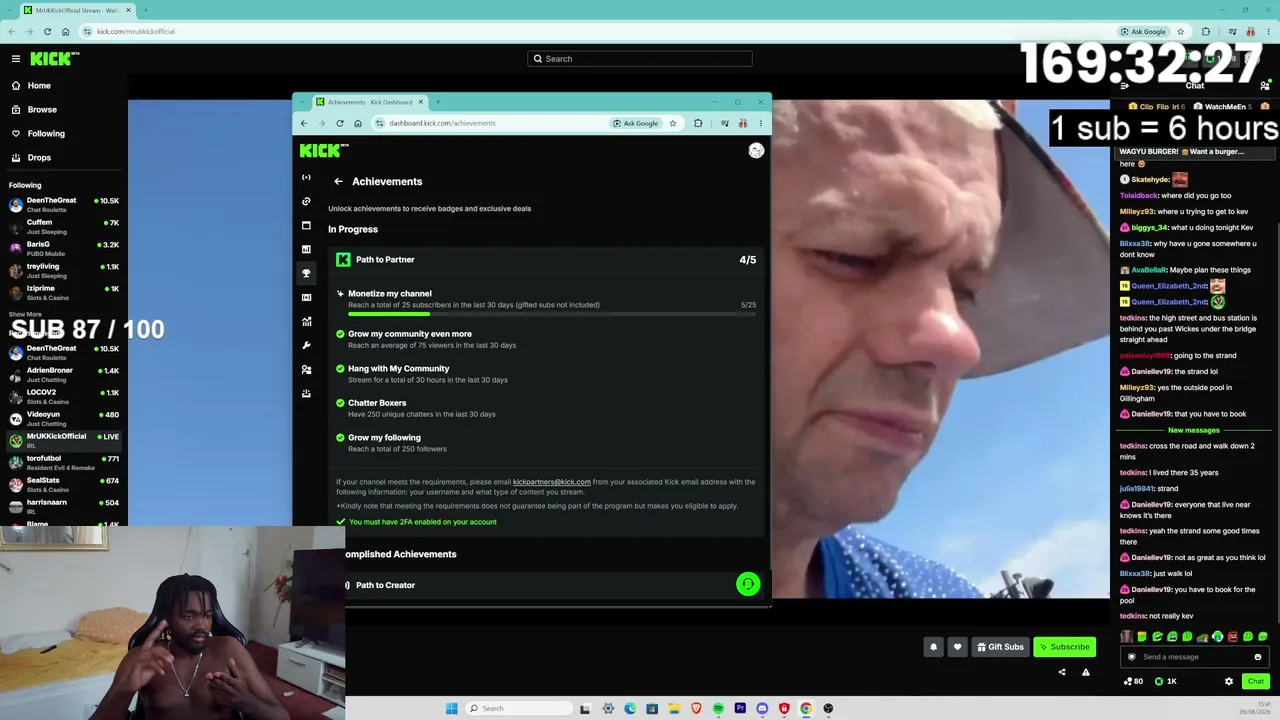Screen dimensions: 1280x720
Task: Focus the Kick Search field
Action: [x=640, y=59]
